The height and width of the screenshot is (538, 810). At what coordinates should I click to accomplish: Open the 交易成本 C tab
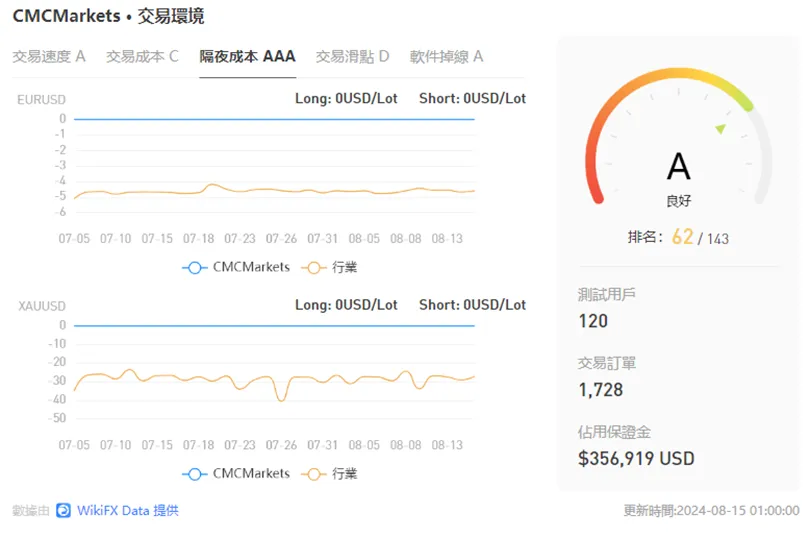(142, 56)
